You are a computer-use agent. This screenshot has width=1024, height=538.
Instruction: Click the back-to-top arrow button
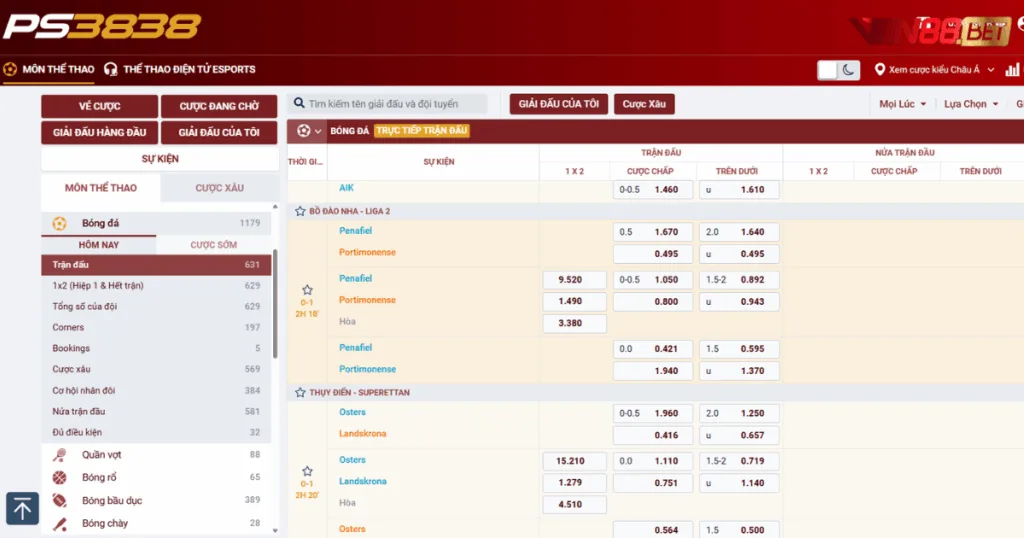(22, 509)
